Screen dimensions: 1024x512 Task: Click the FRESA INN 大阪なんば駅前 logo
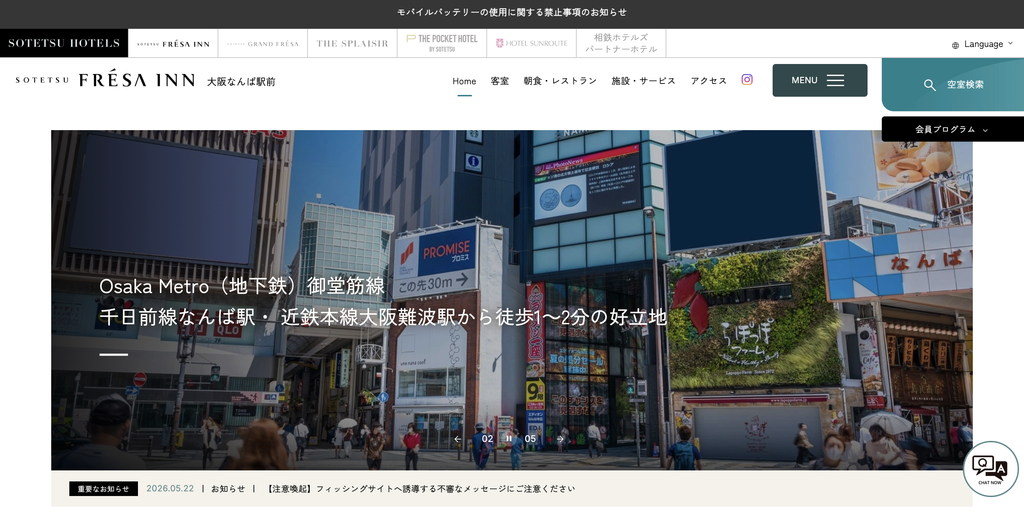pyautogui.click(x=145, y=80)
